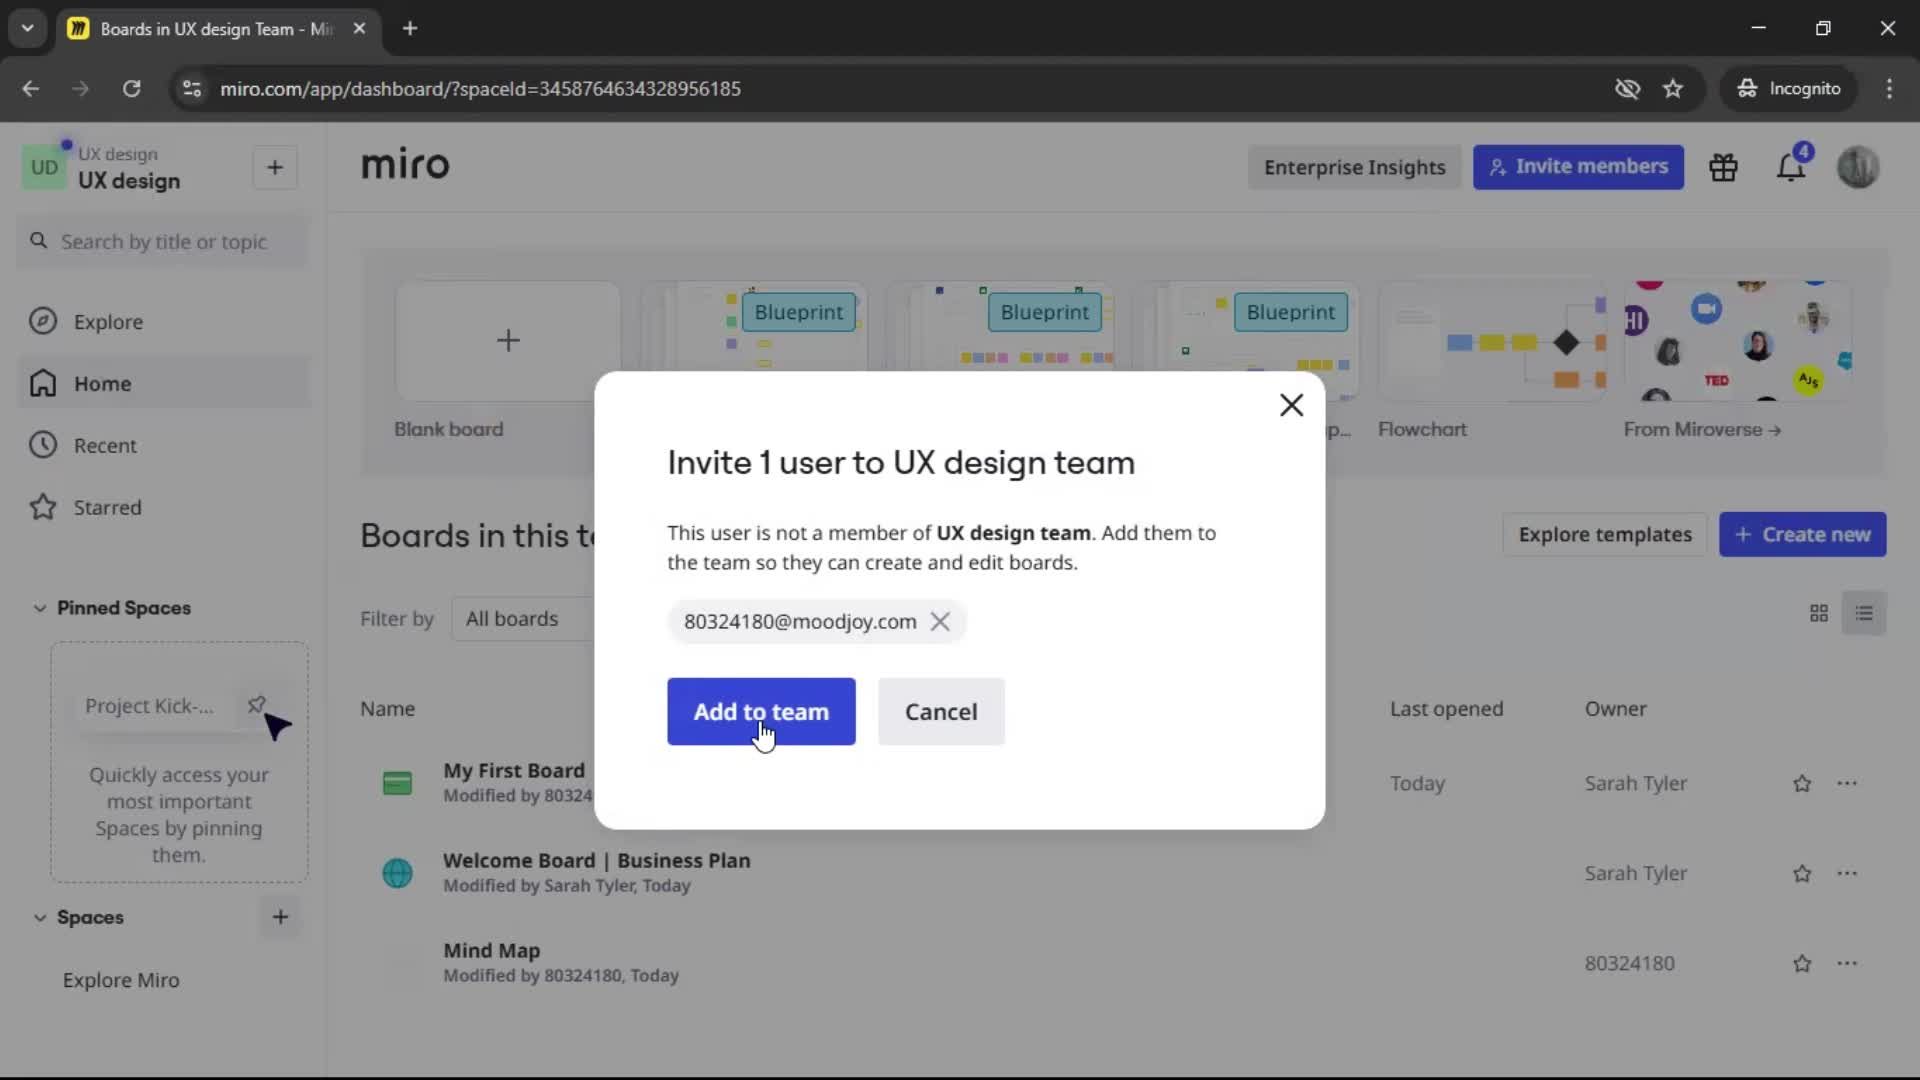
Task: Open Mind Map board
Action: [491, 950]
